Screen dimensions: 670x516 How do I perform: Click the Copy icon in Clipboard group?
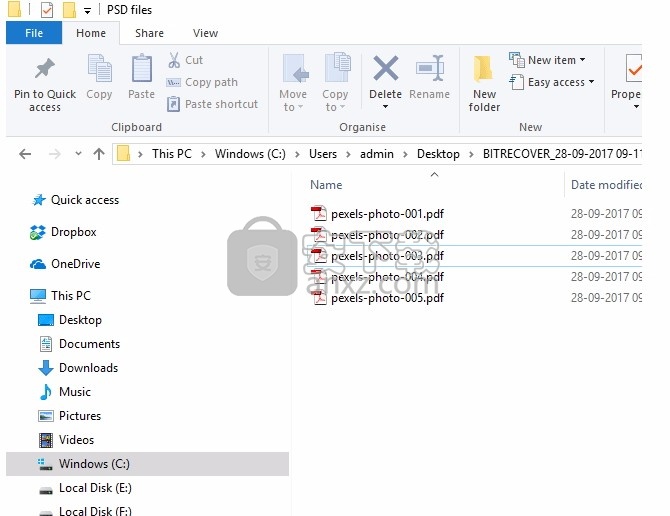(x=99, y=68)
